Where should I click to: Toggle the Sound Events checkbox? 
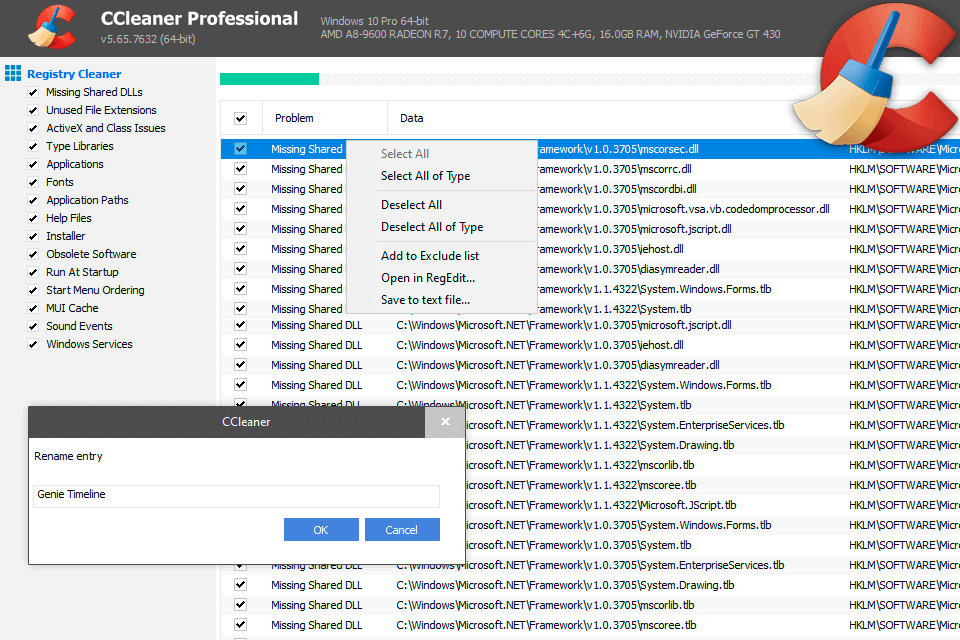33,326
